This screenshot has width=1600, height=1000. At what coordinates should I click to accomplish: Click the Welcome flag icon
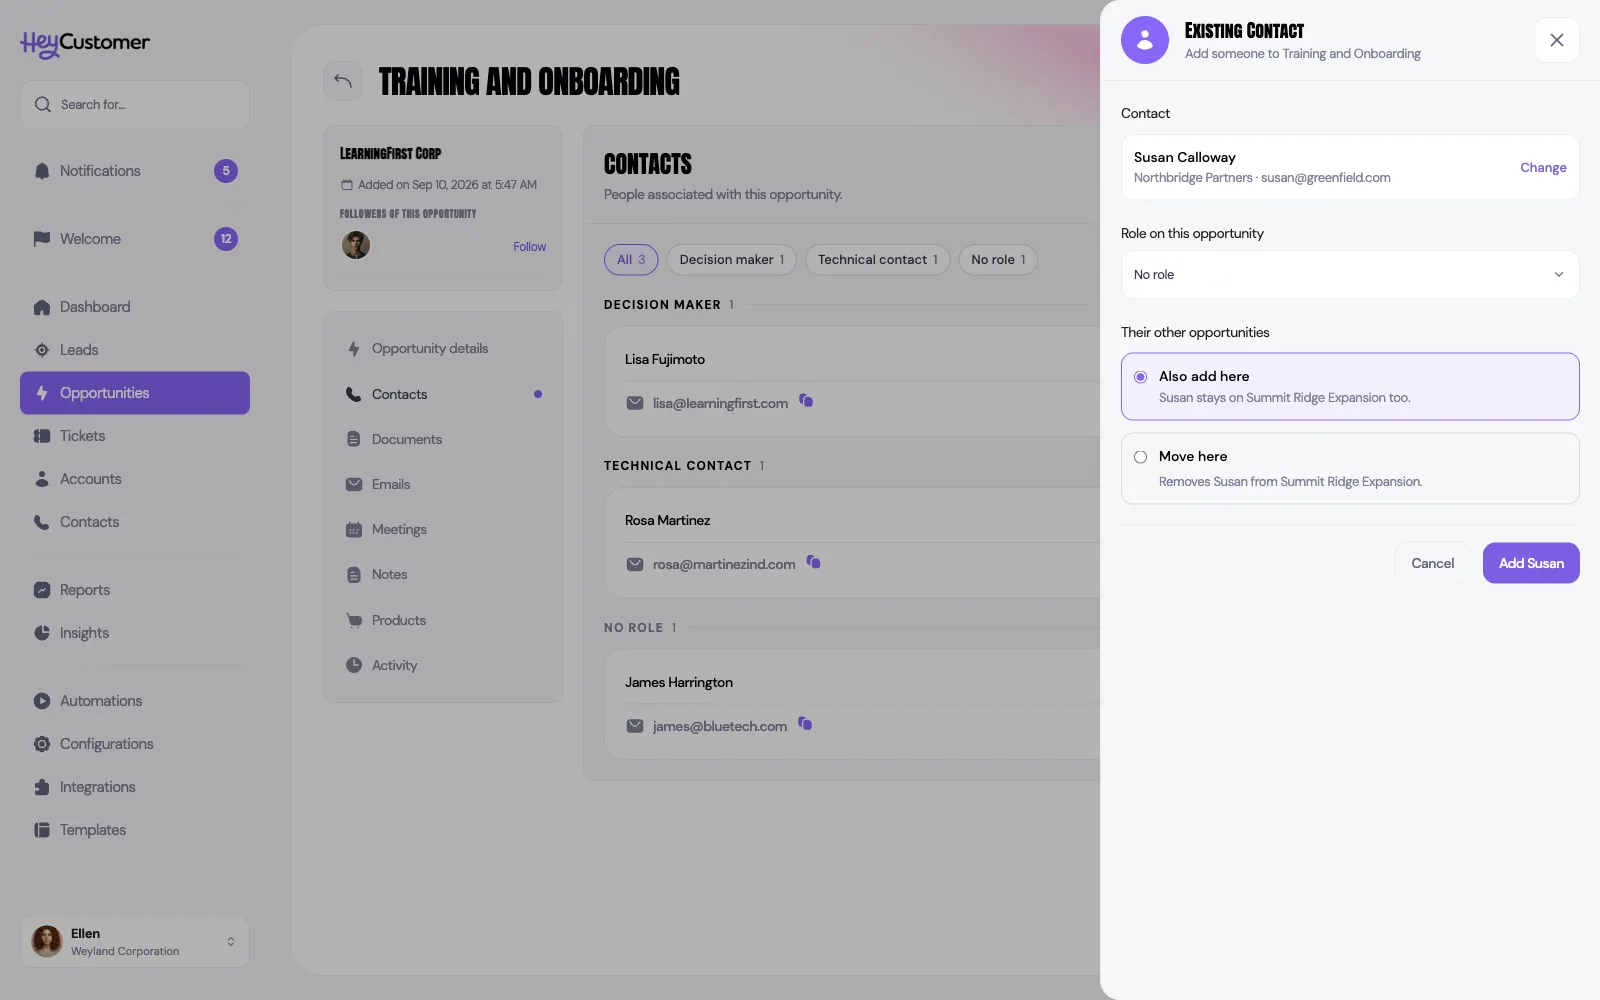pyautogui.click(x=42, y=239)
